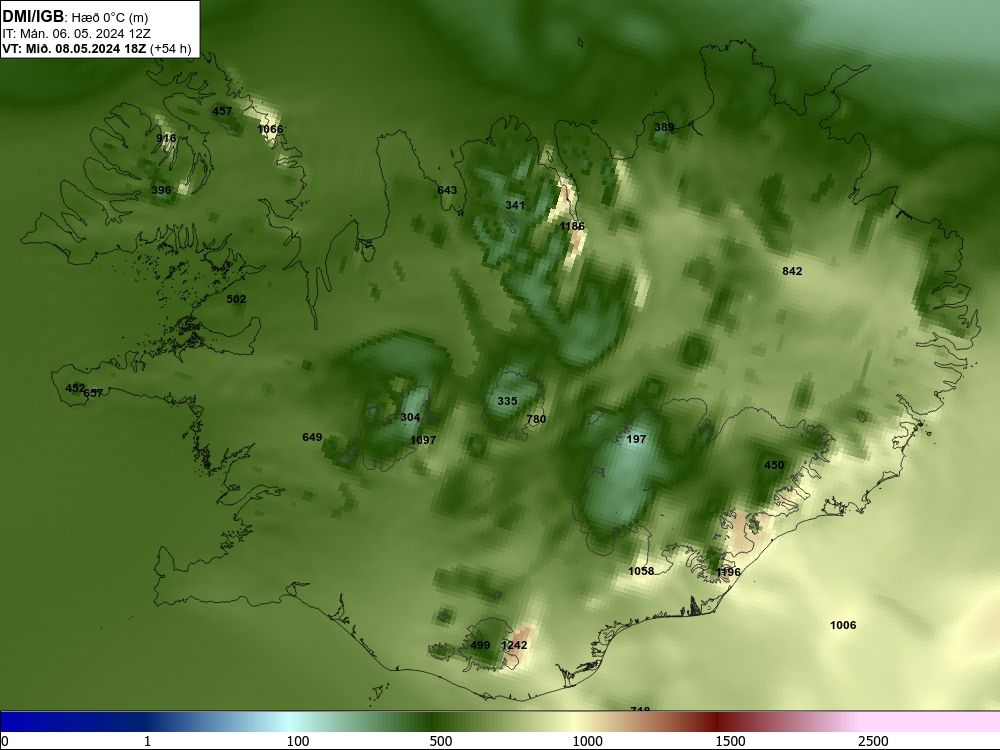Screen dimensions: 1000x750
Task: Click the 341 value on the map
Action: click(515, 205)
